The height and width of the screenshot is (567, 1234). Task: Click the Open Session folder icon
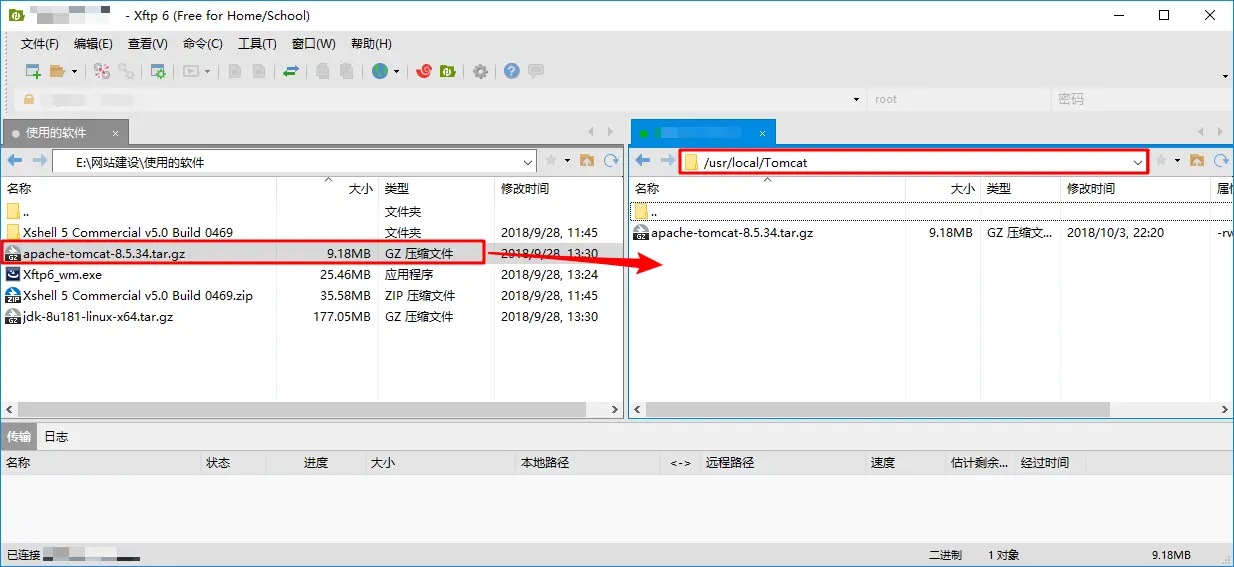click(x=58, y=71)
